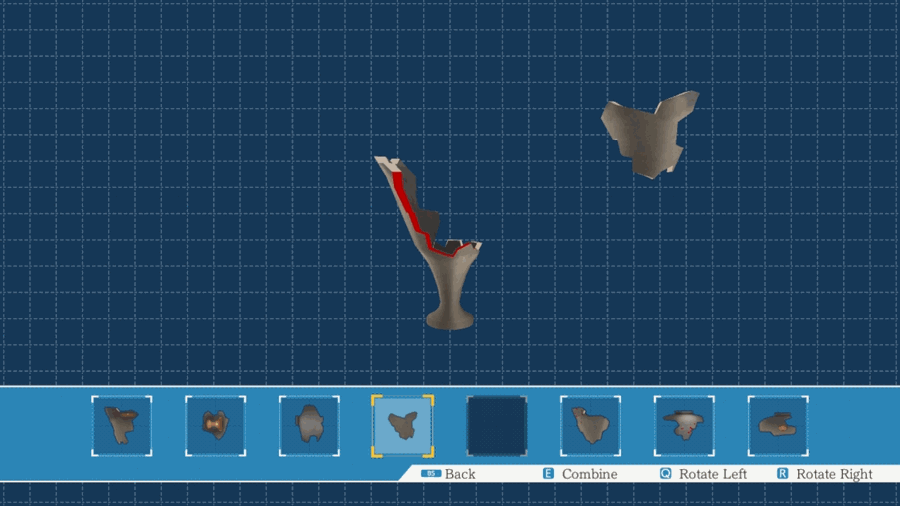Select the eighth shard slot
900x506 pixels.
click(x=778, y=426)
